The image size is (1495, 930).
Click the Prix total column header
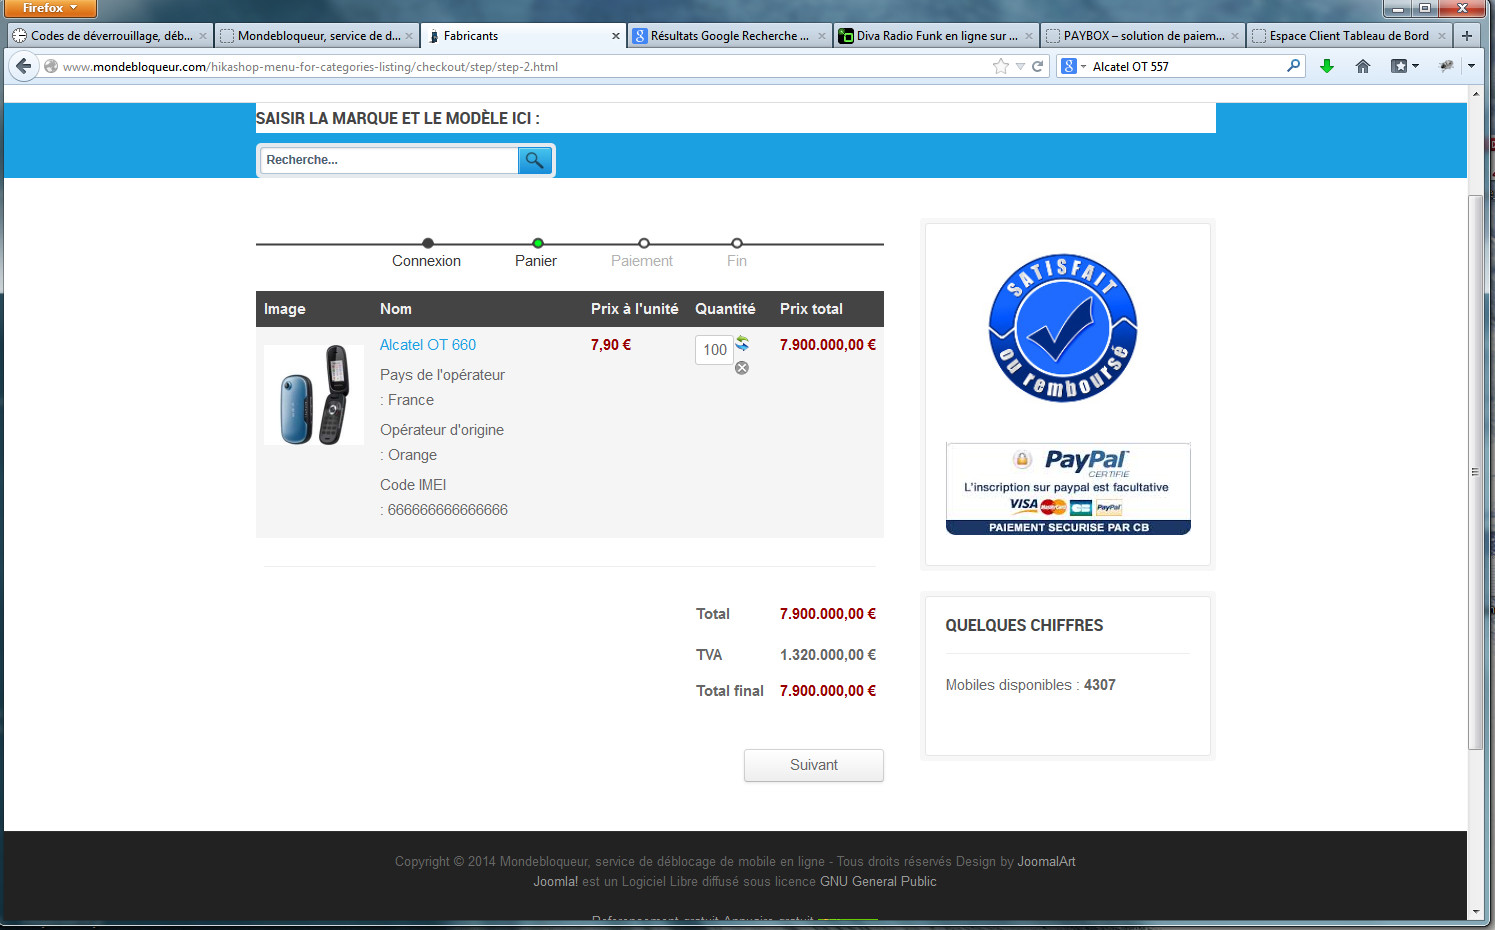[811, 309]
